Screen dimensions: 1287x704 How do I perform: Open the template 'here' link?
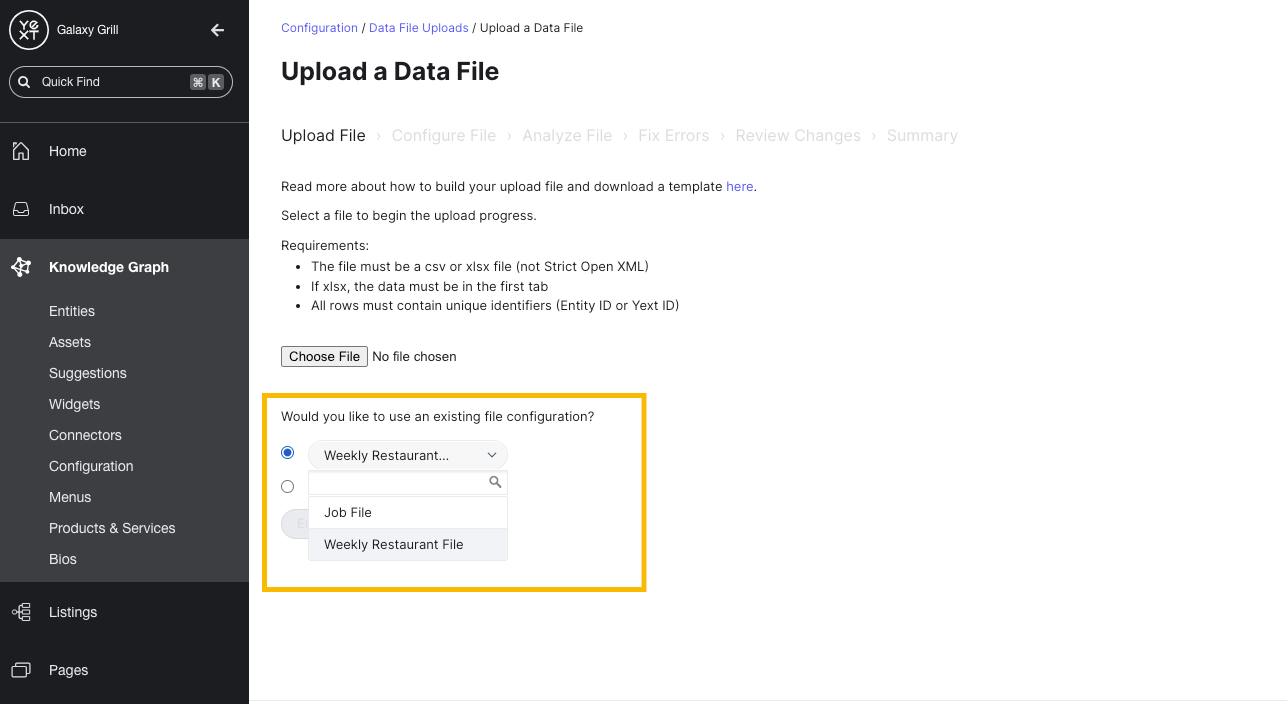point(740,186)
